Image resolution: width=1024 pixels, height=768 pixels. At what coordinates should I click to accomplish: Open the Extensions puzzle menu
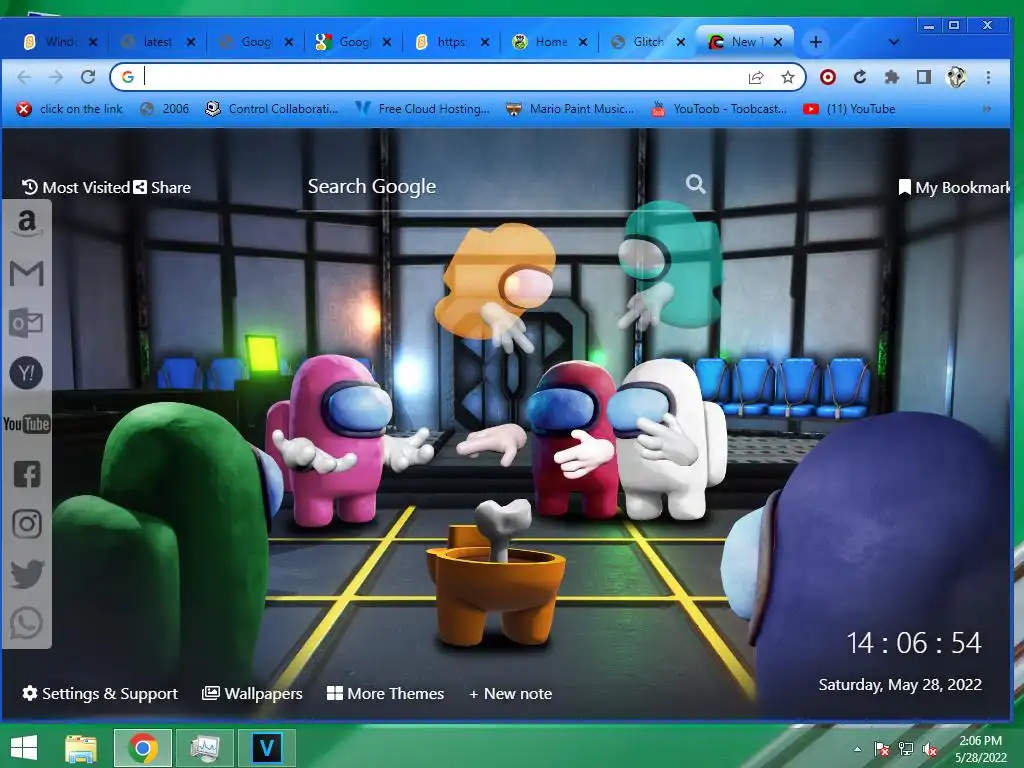click(891, 77)
